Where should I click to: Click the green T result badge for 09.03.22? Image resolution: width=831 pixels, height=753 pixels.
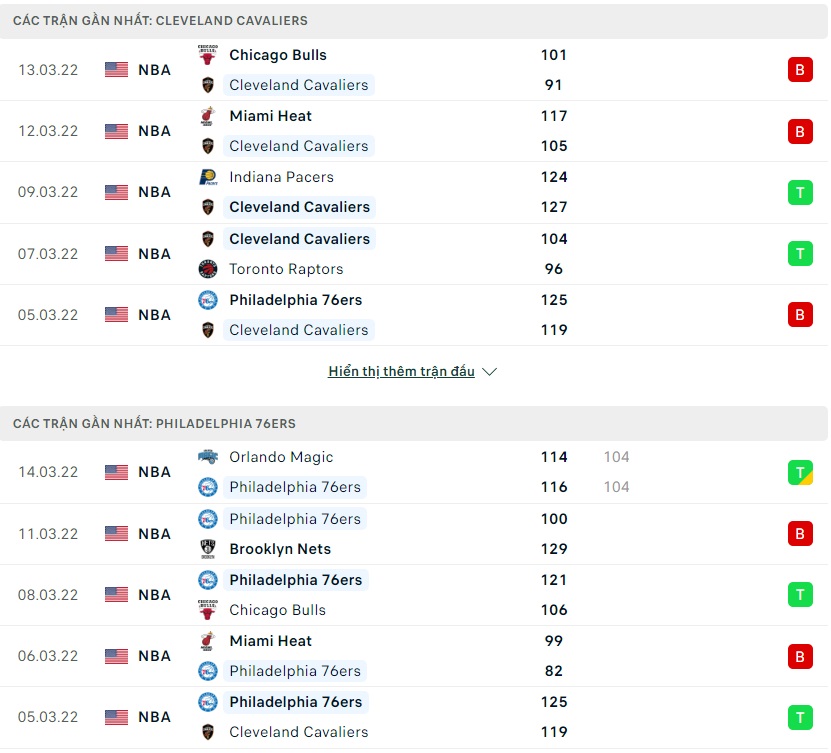coord(799,192)
